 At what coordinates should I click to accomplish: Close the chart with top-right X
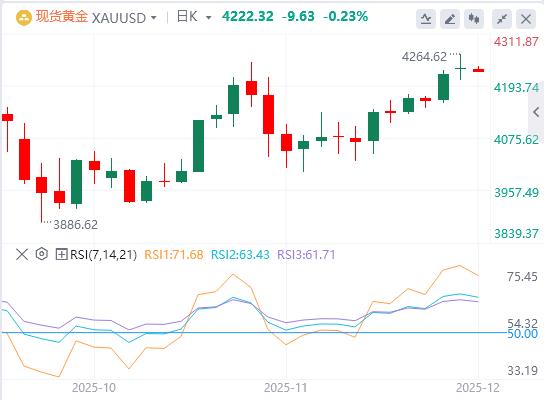(x=526, y=19)
